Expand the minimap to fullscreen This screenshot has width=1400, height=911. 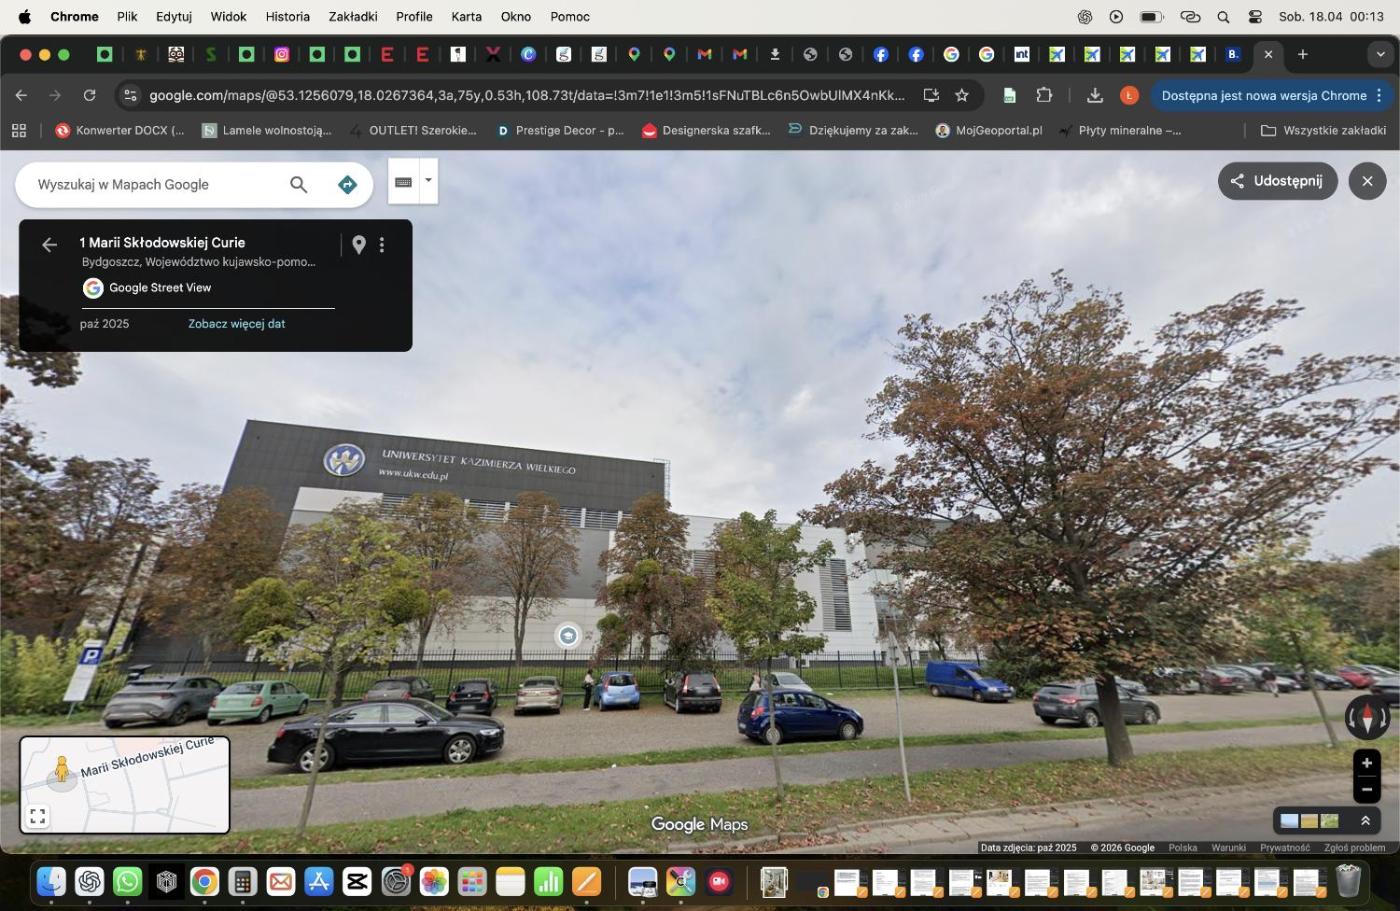(37, 817)
